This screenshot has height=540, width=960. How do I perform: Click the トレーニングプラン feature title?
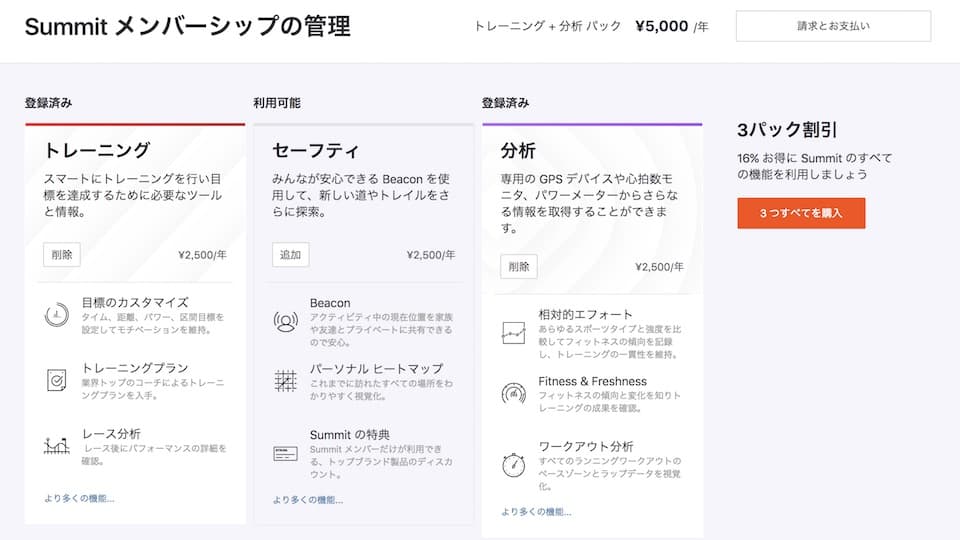pos(135,368)
